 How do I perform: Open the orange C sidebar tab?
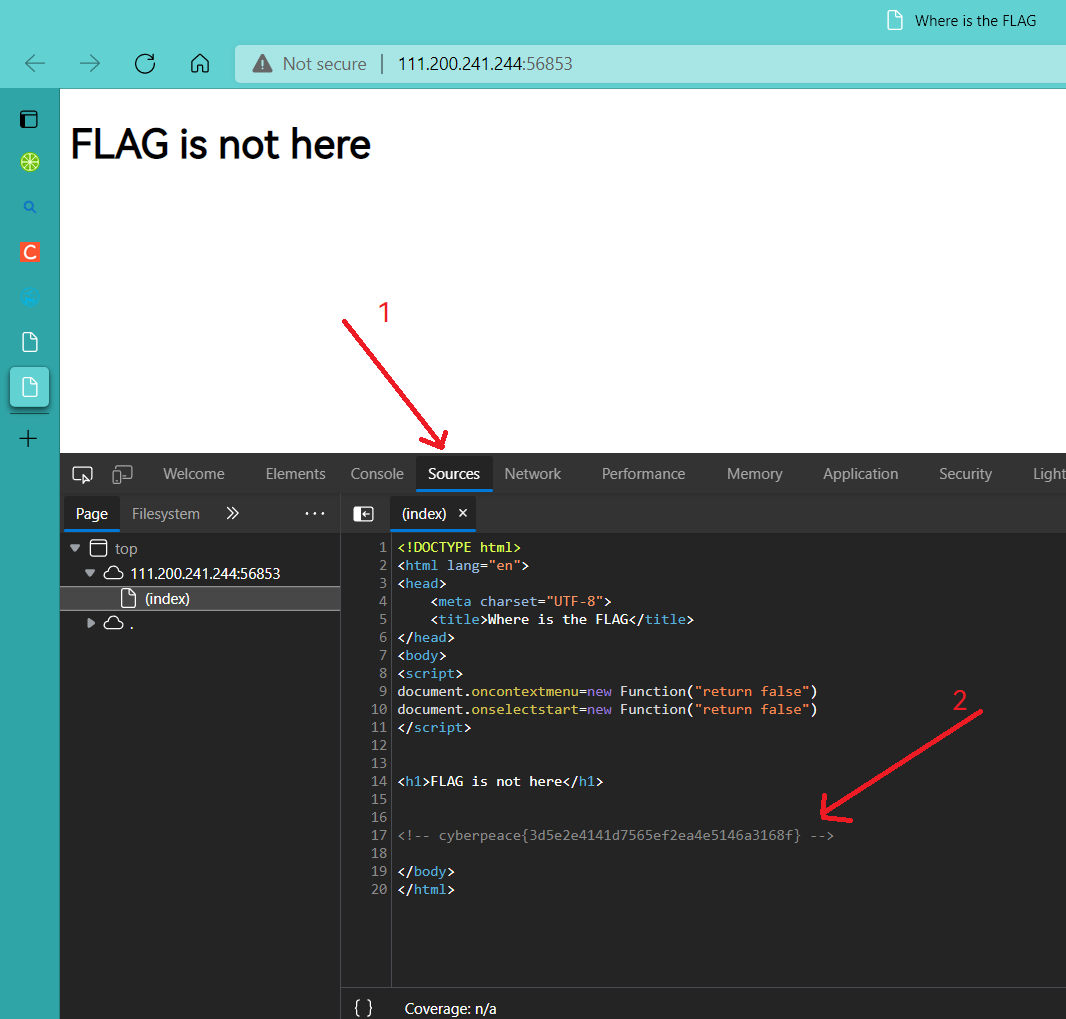(x=29, y=252)
